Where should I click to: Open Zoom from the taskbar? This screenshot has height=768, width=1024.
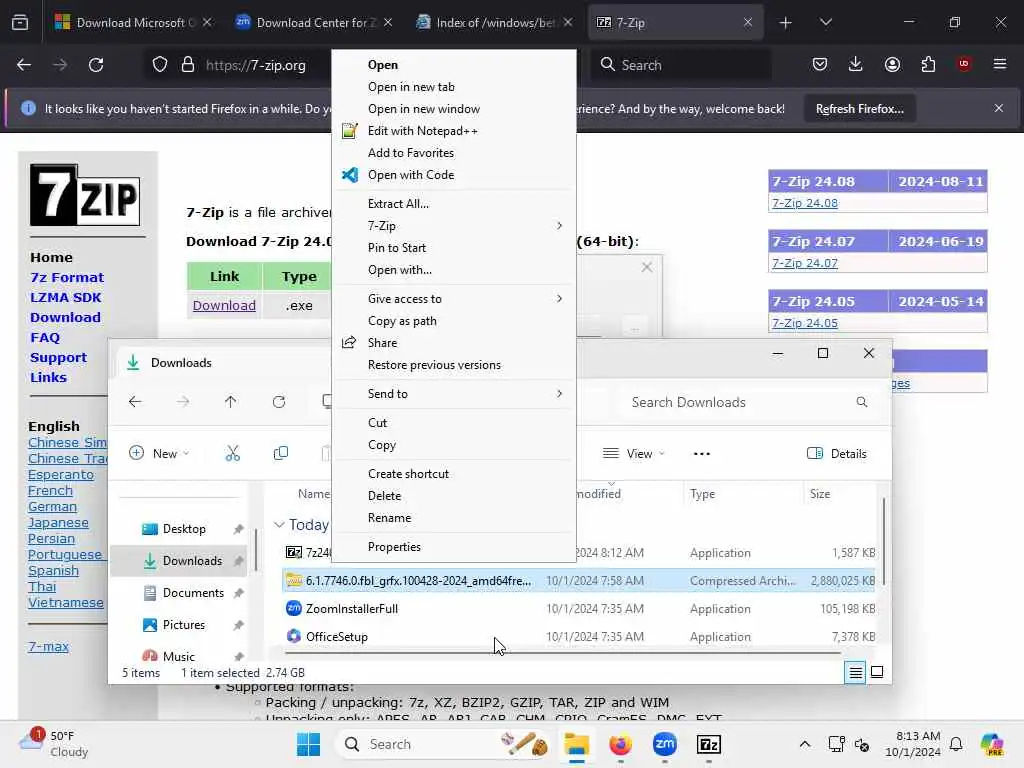click(665, 744)
